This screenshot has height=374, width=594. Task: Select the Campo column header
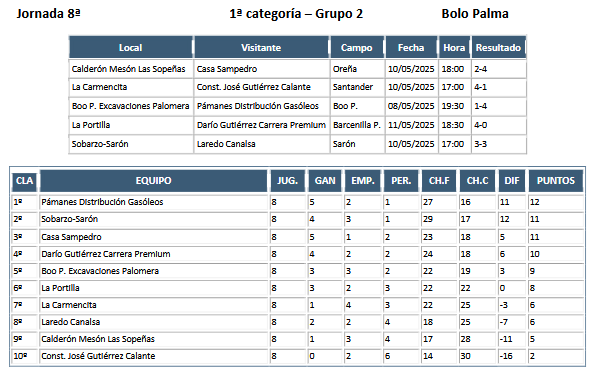(356, 47)
